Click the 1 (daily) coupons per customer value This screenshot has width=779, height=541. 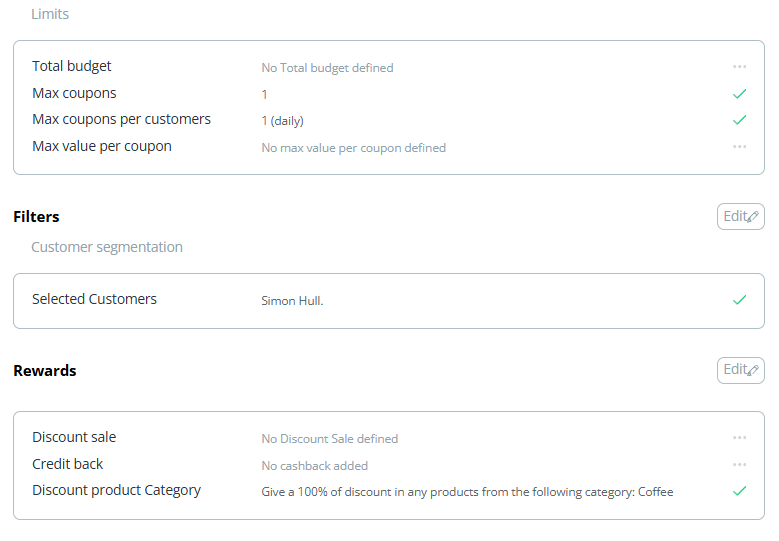pyautogui.click(x=282, y=121)
